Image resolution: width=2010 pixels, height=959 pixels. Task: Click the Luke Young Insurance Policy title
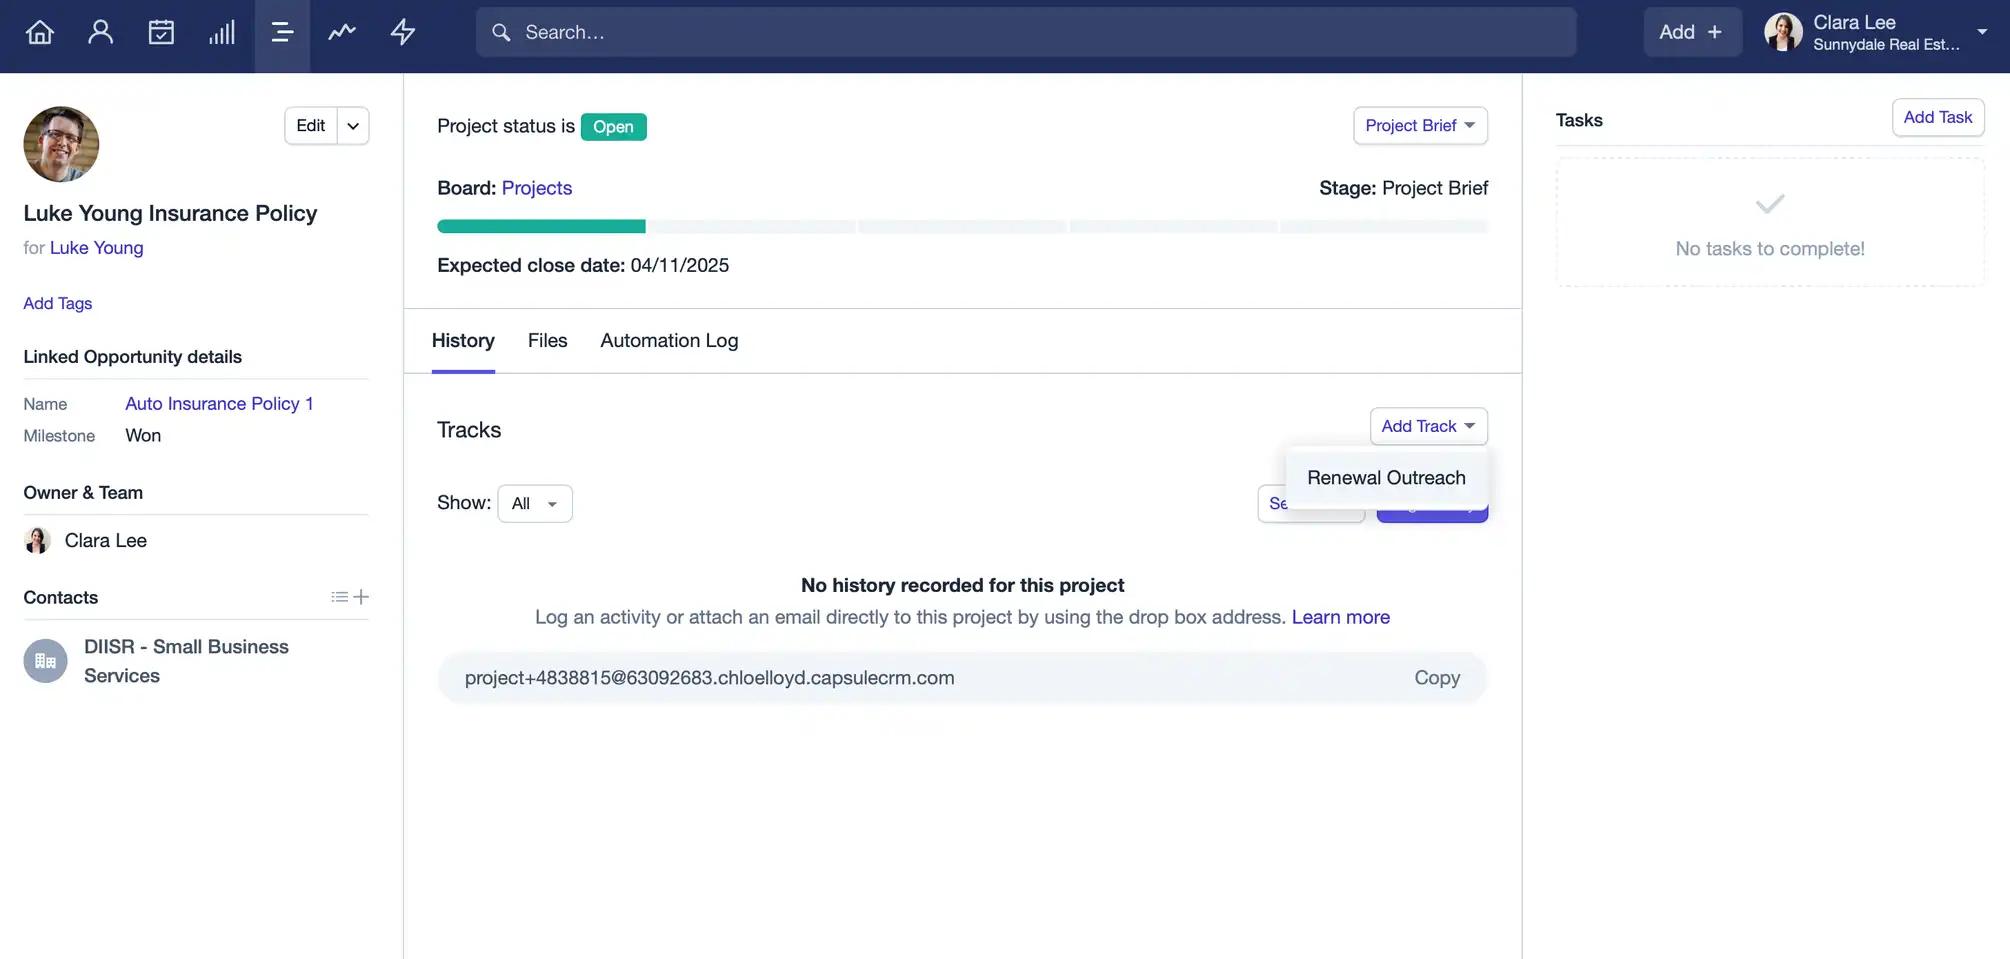(170, 213)
